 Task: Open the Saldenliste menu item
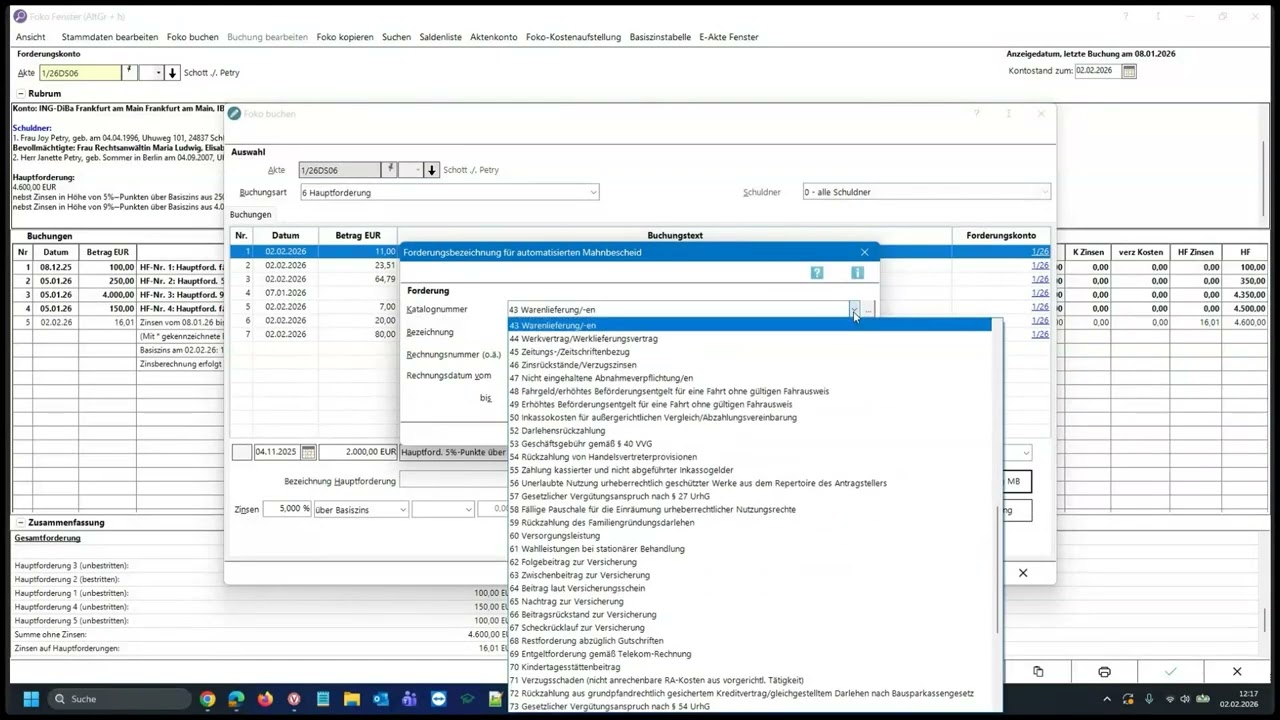click(441, 37)
